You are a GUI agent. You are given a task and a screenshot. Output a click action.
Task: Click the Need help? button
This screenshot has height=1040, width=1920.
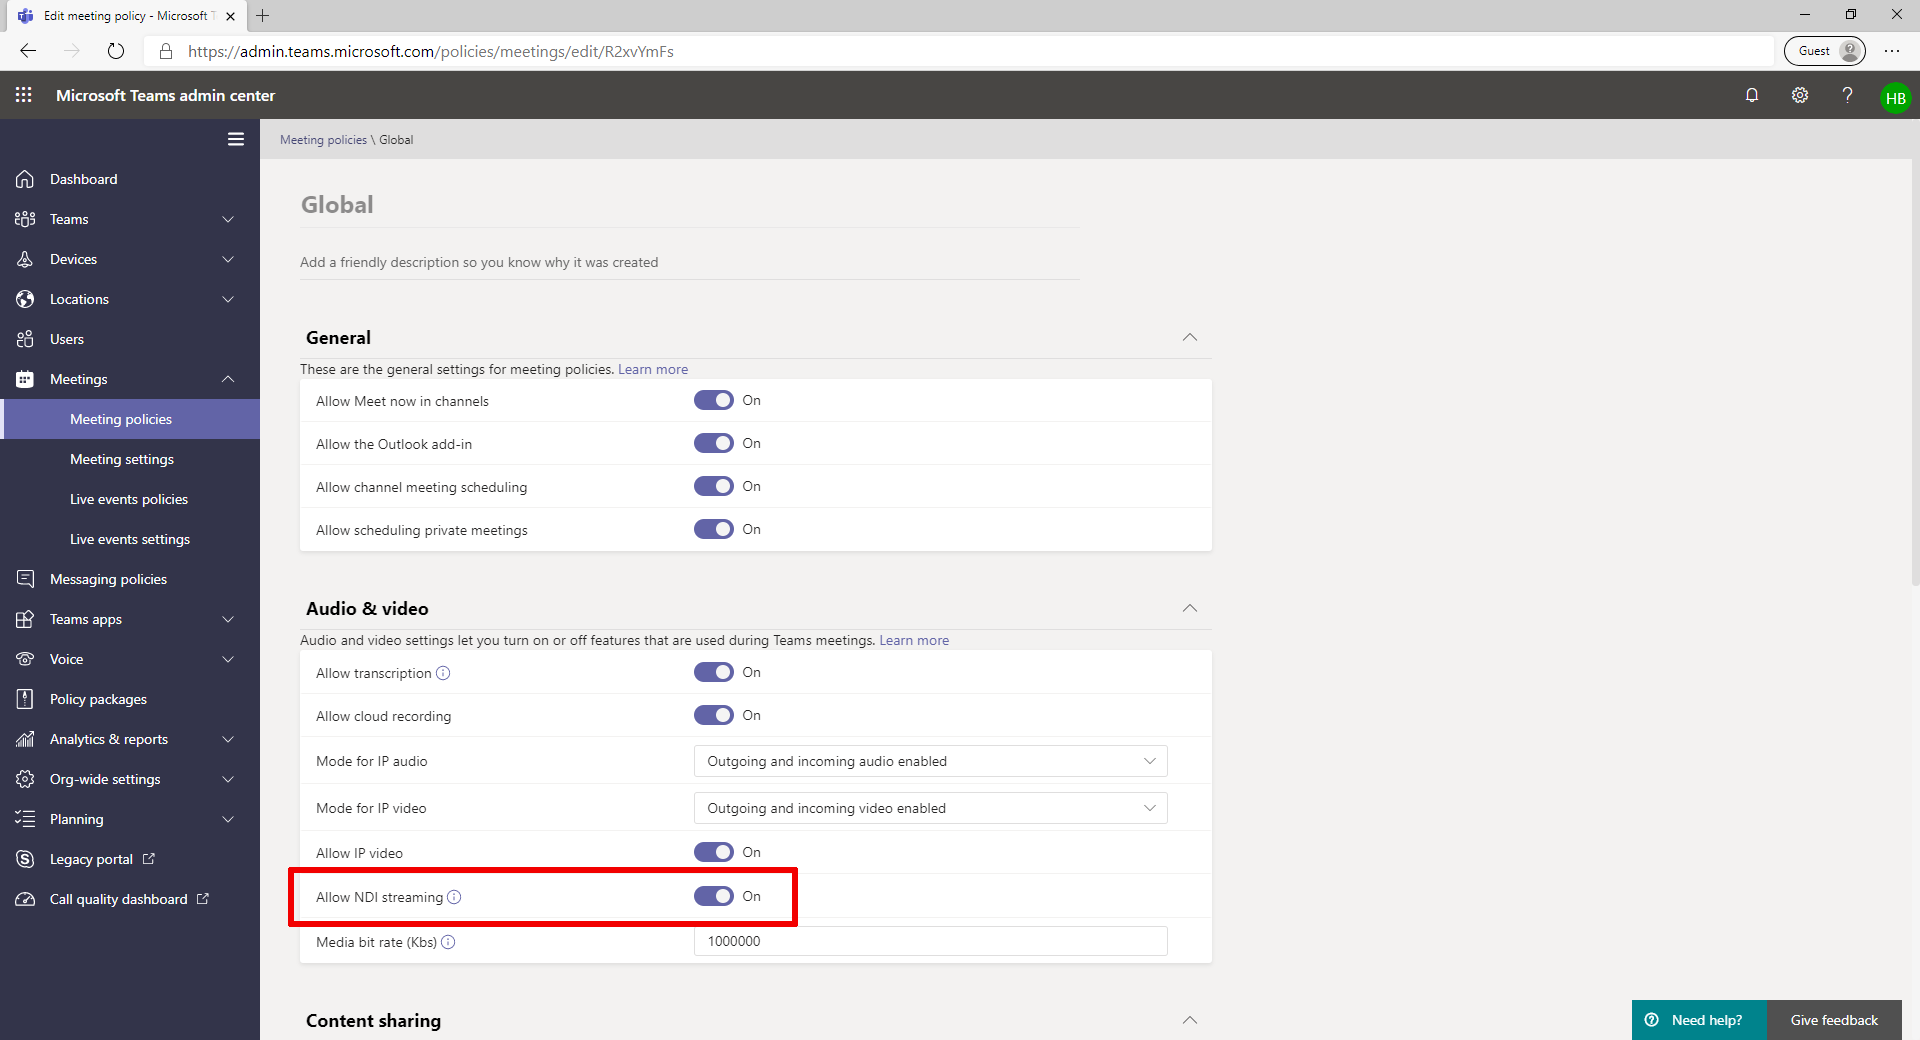[1699, 1020]
